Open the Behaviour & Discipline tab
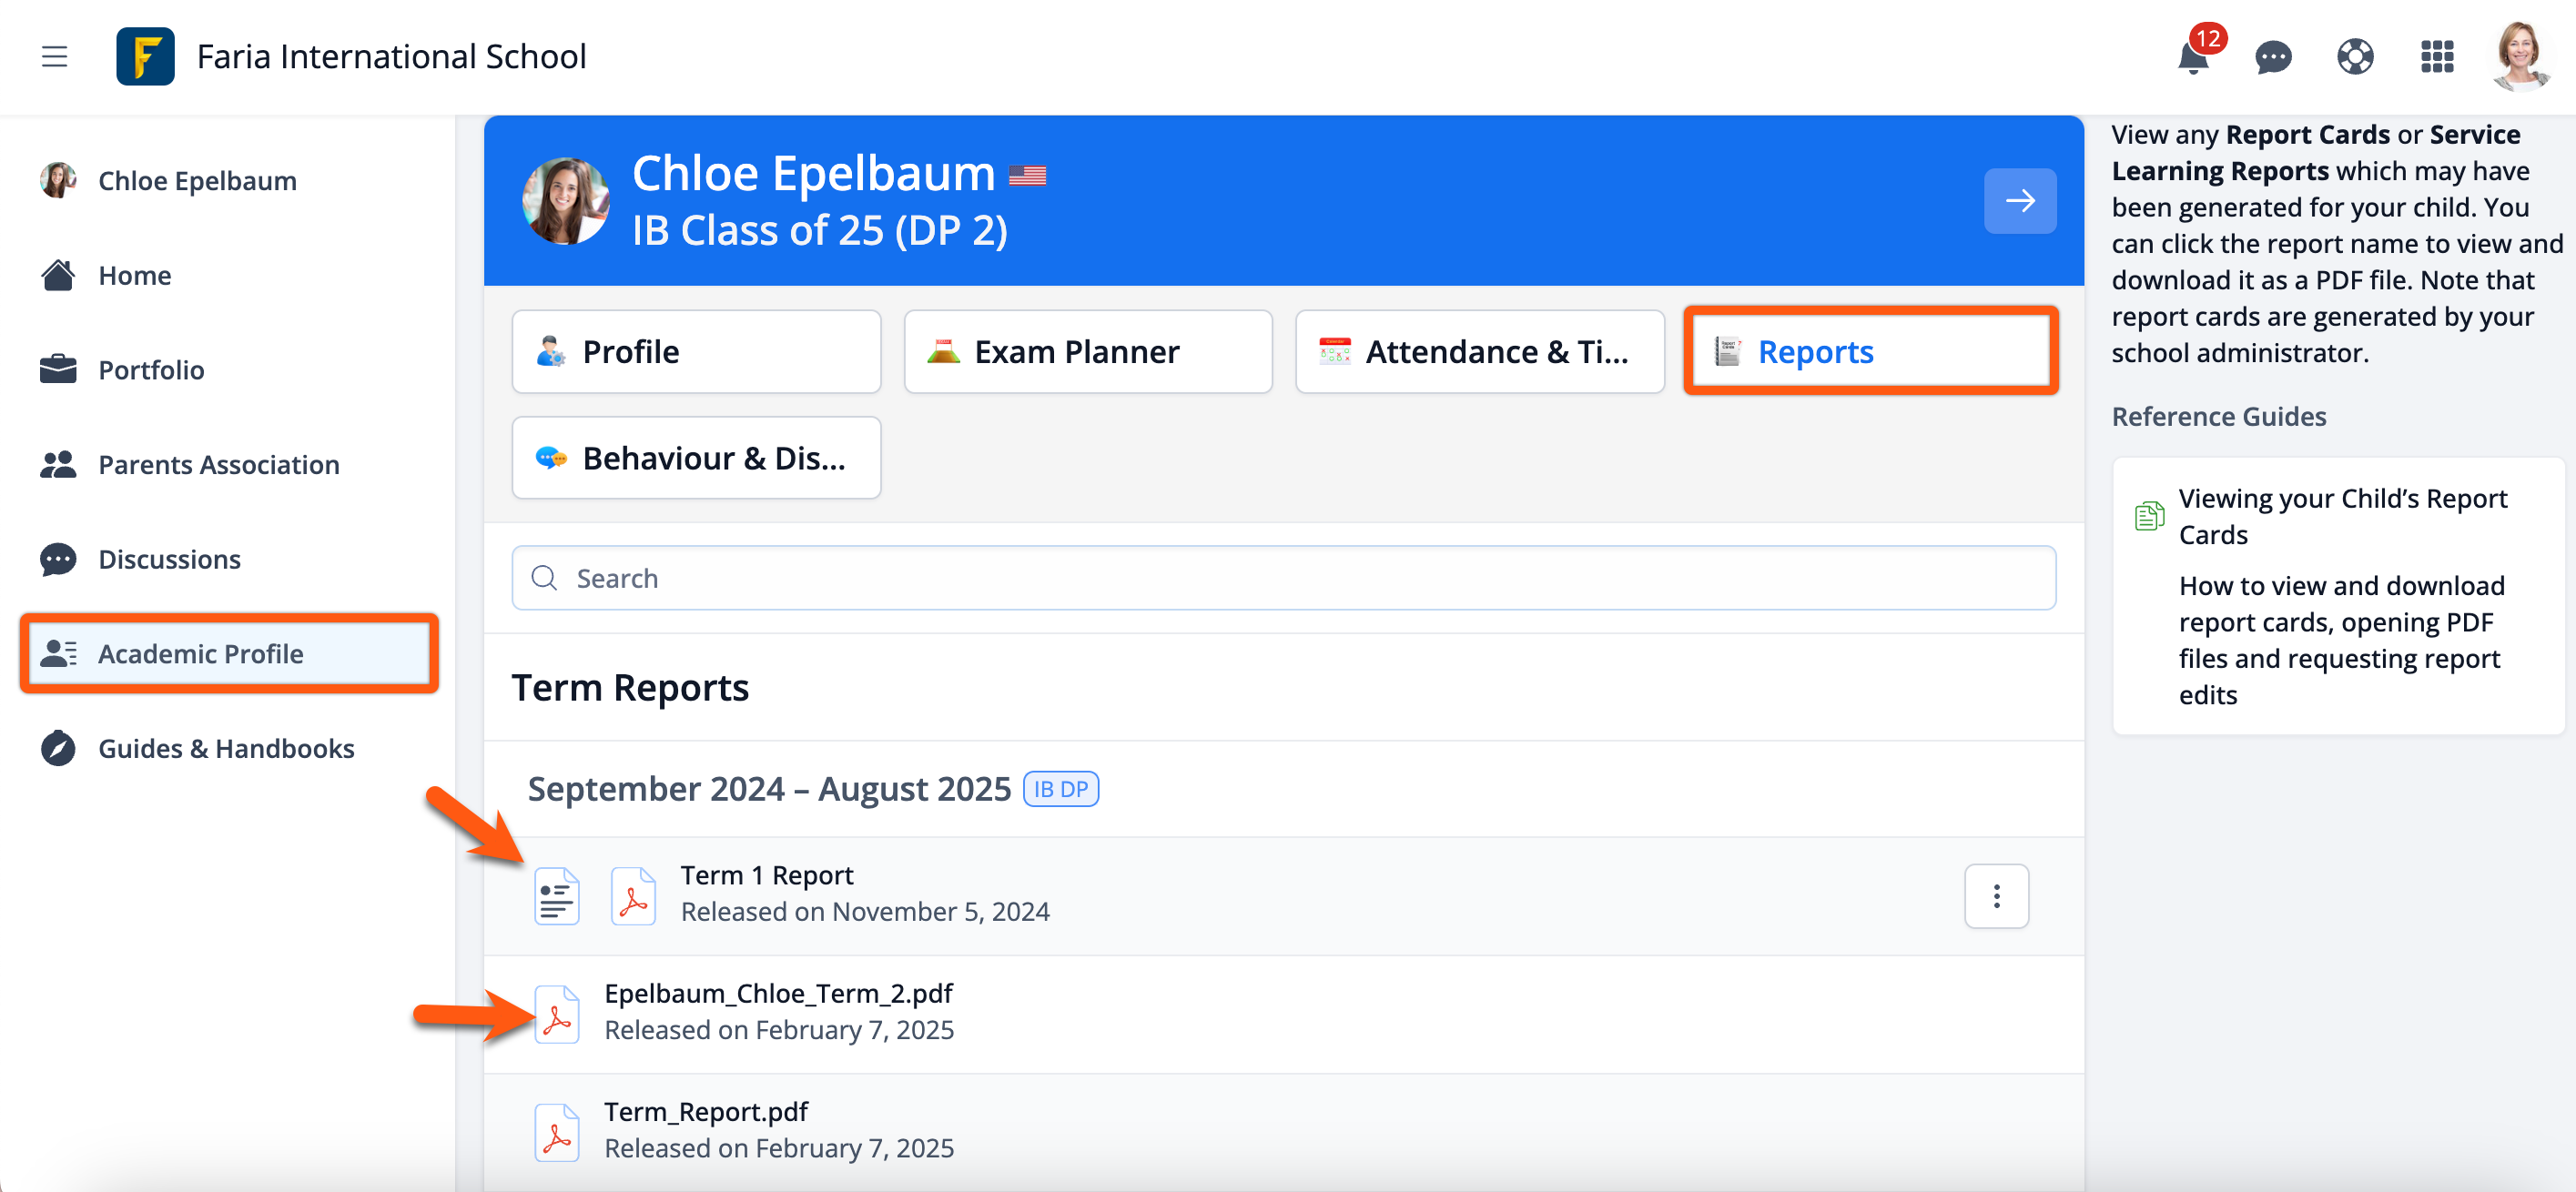 [696, 458]
